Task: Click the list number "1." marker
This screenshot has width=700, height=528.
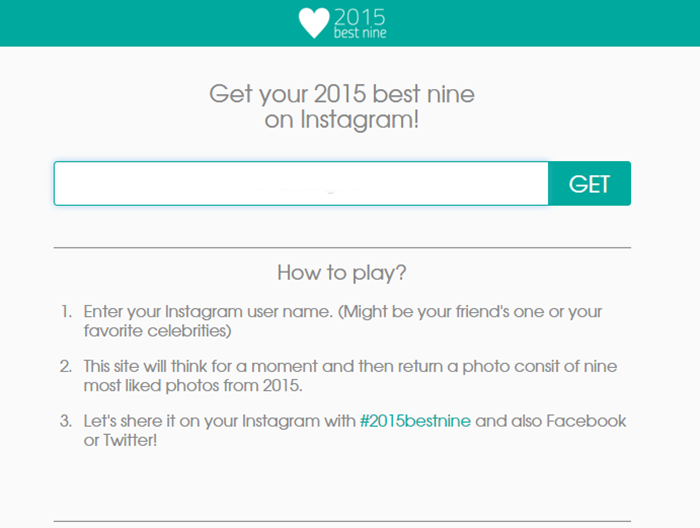Action: [67, 311]
